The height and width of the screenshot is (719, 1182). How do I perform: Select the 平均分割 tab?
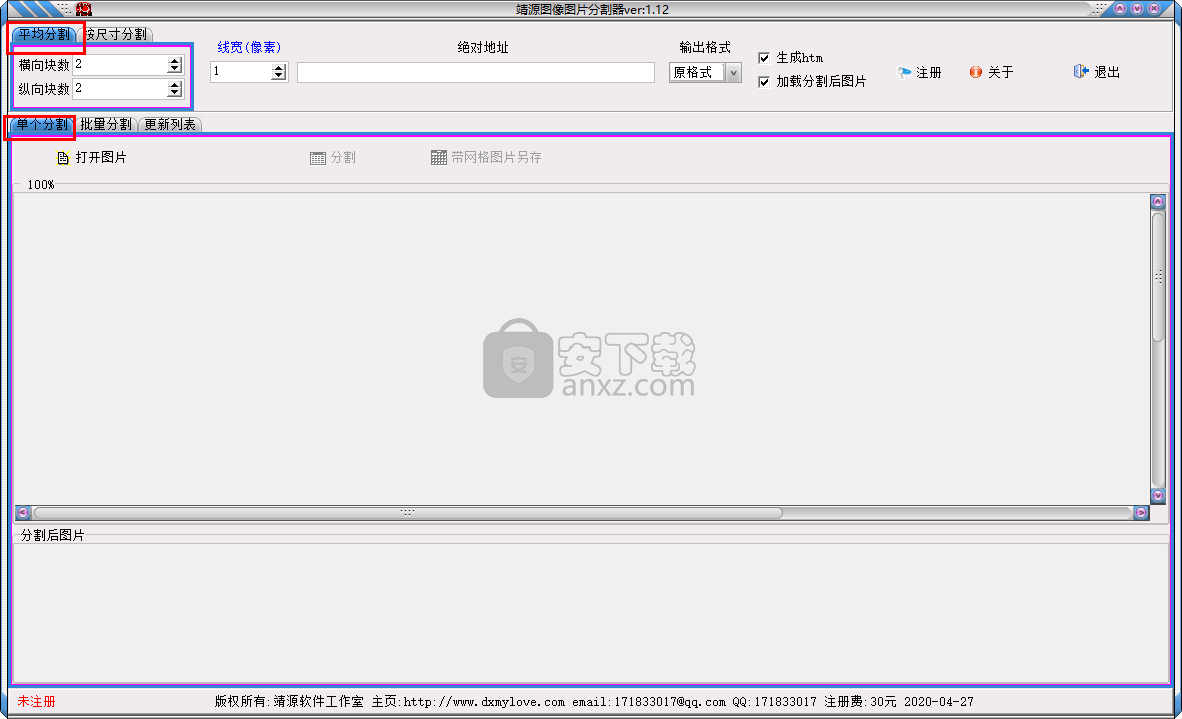tap(44, 35)
